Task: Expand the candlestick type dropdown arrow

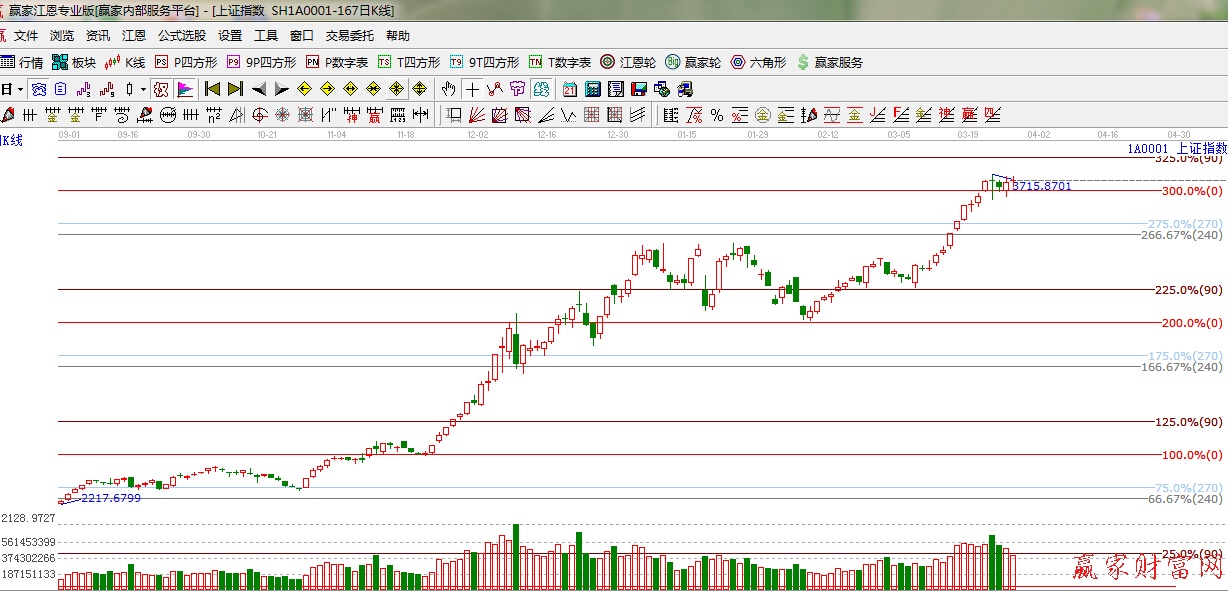Action: (x=143, y=89)
